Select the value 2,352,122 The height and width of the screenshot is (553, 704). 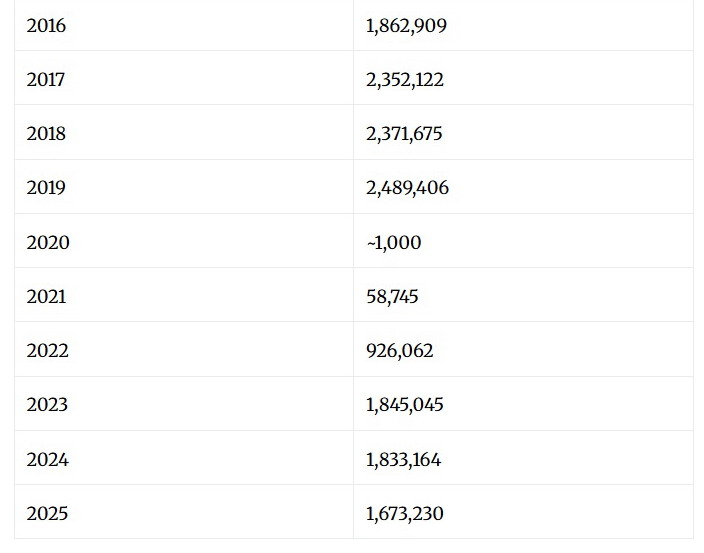pyautogui.click(x=405, y=80)
